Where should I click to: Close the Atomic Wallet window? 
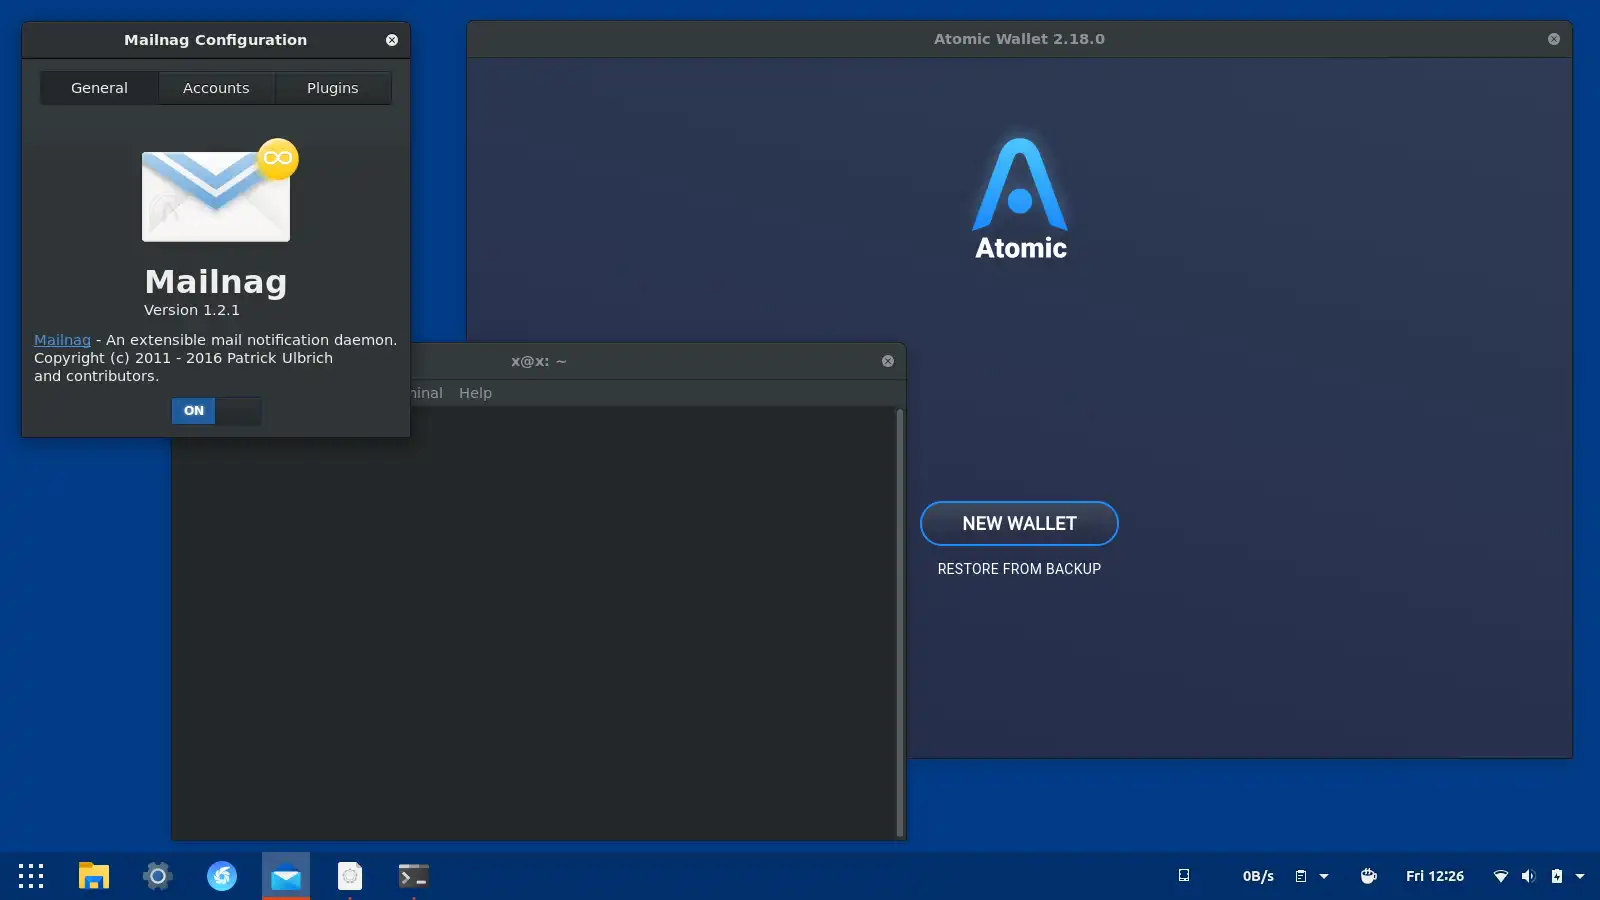(x=1554, y=39)
